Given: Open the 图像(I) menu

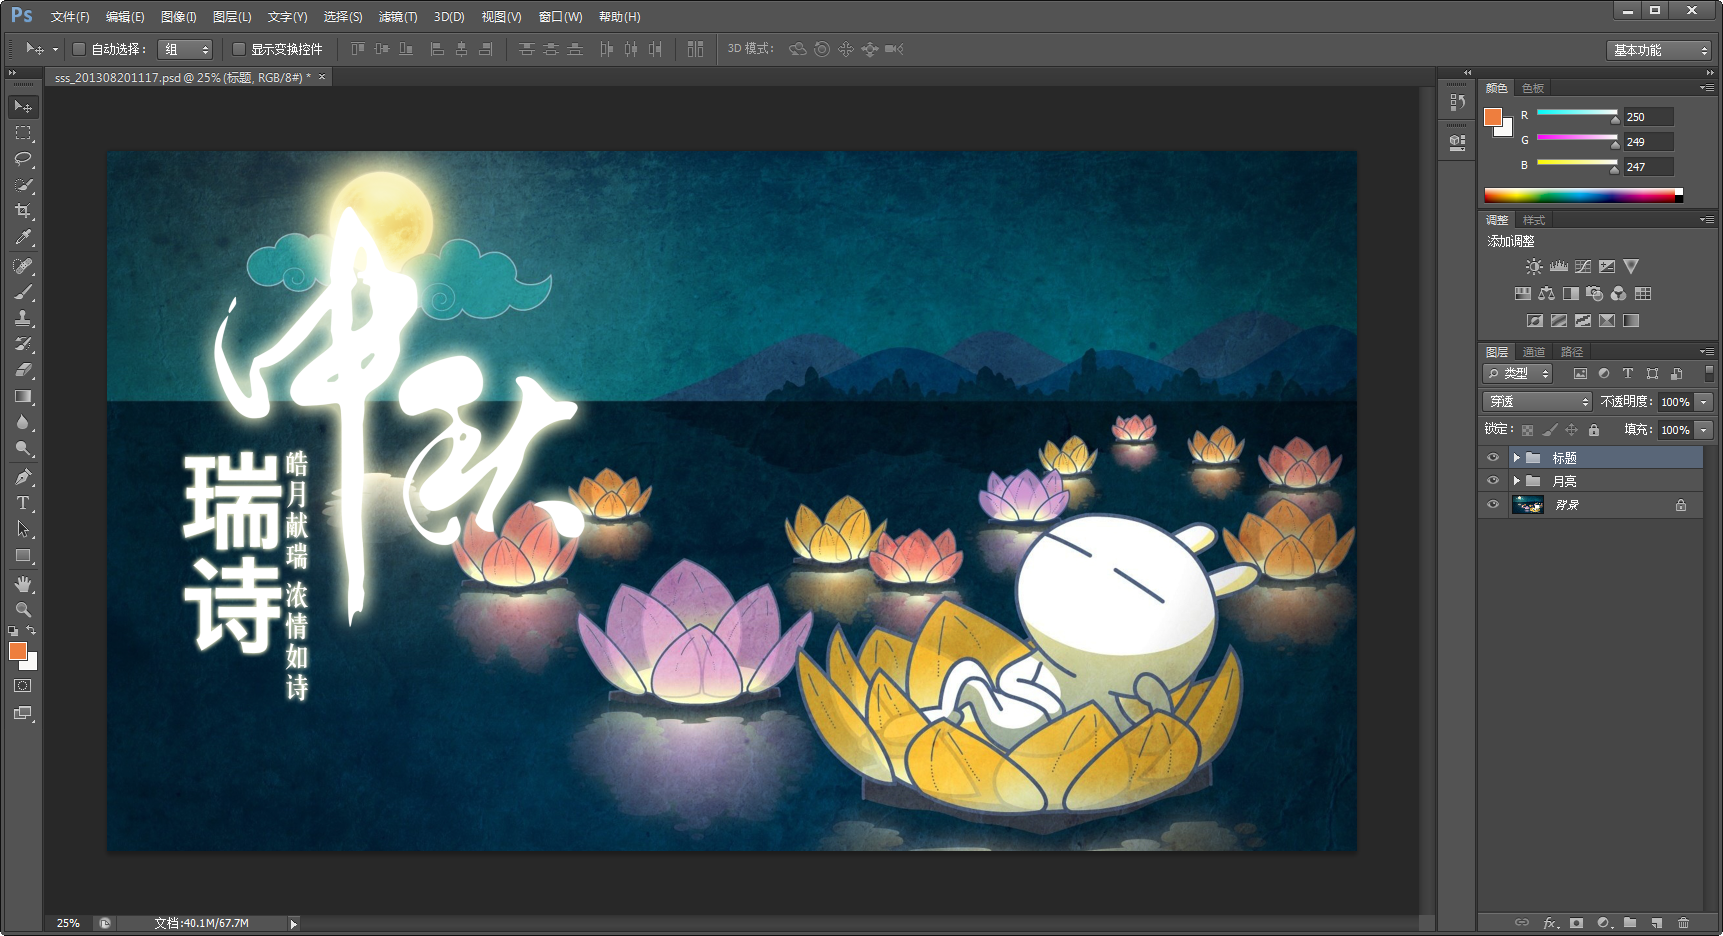Looking at the screenshot, I should (x=179, y=17).
